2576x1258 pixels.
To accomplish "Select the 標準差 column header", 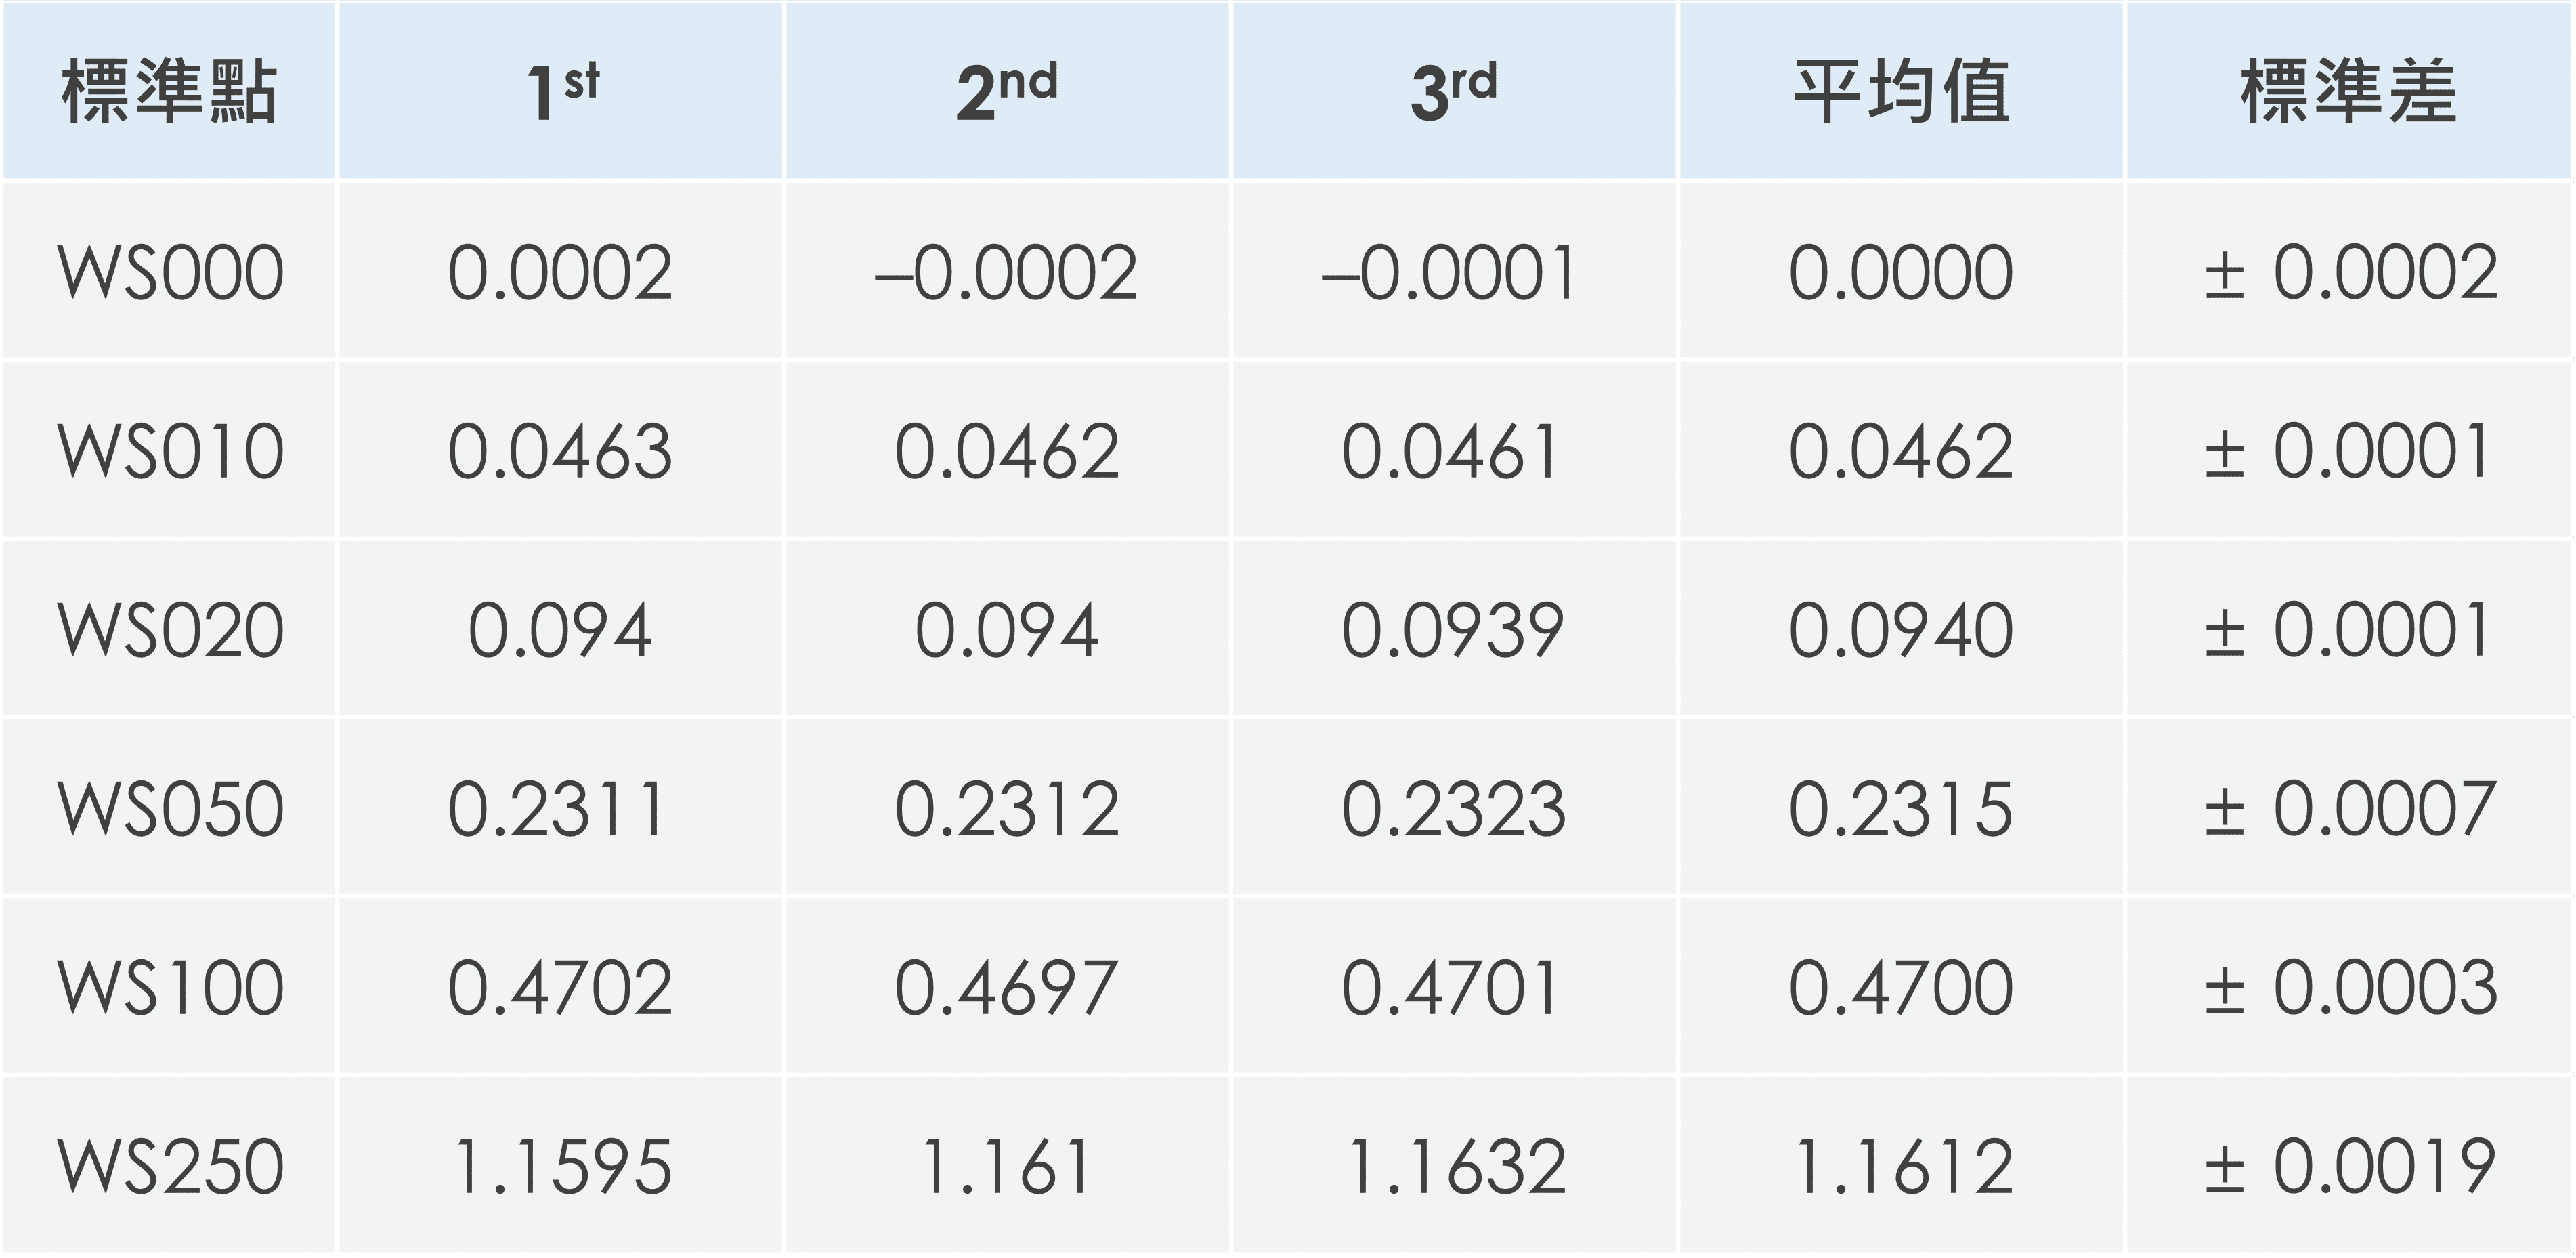I will pos(2348,92).
